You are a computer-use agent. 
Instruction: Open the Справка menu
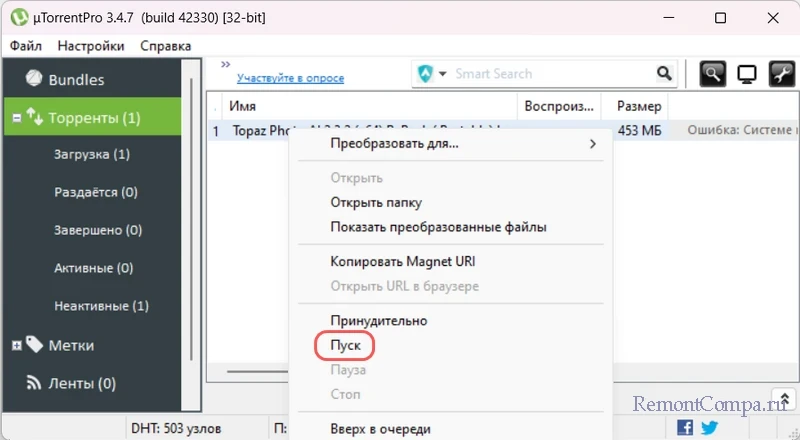(x=165, y=46)
